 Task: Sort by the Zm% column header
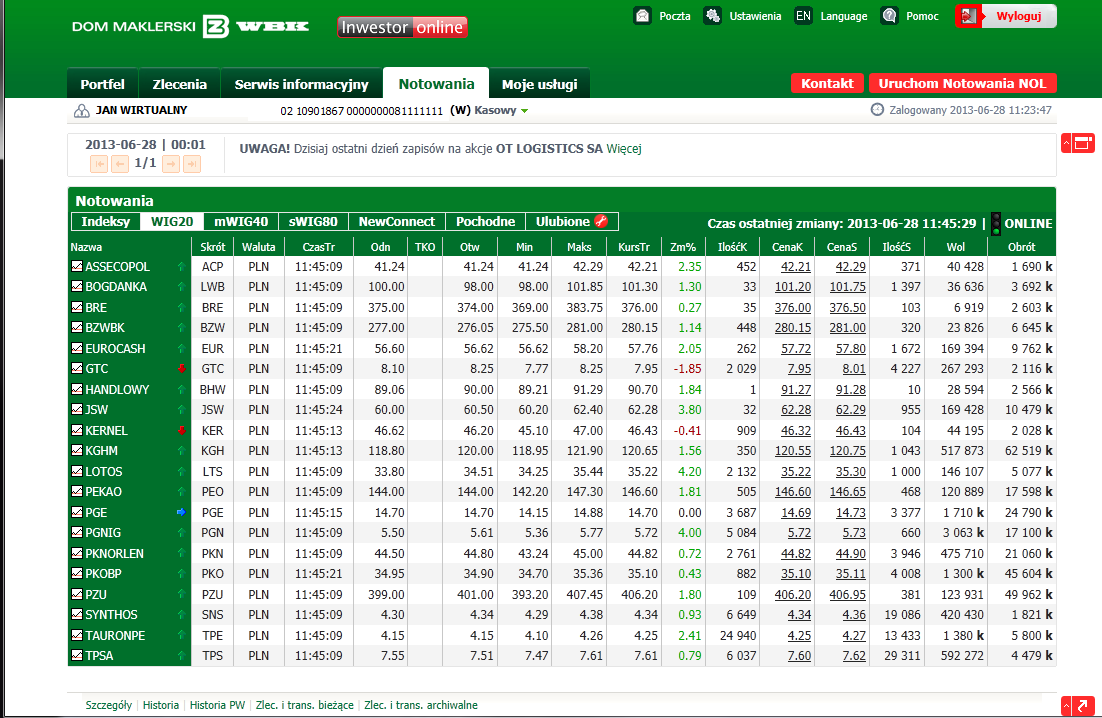(x=683, y=247)
